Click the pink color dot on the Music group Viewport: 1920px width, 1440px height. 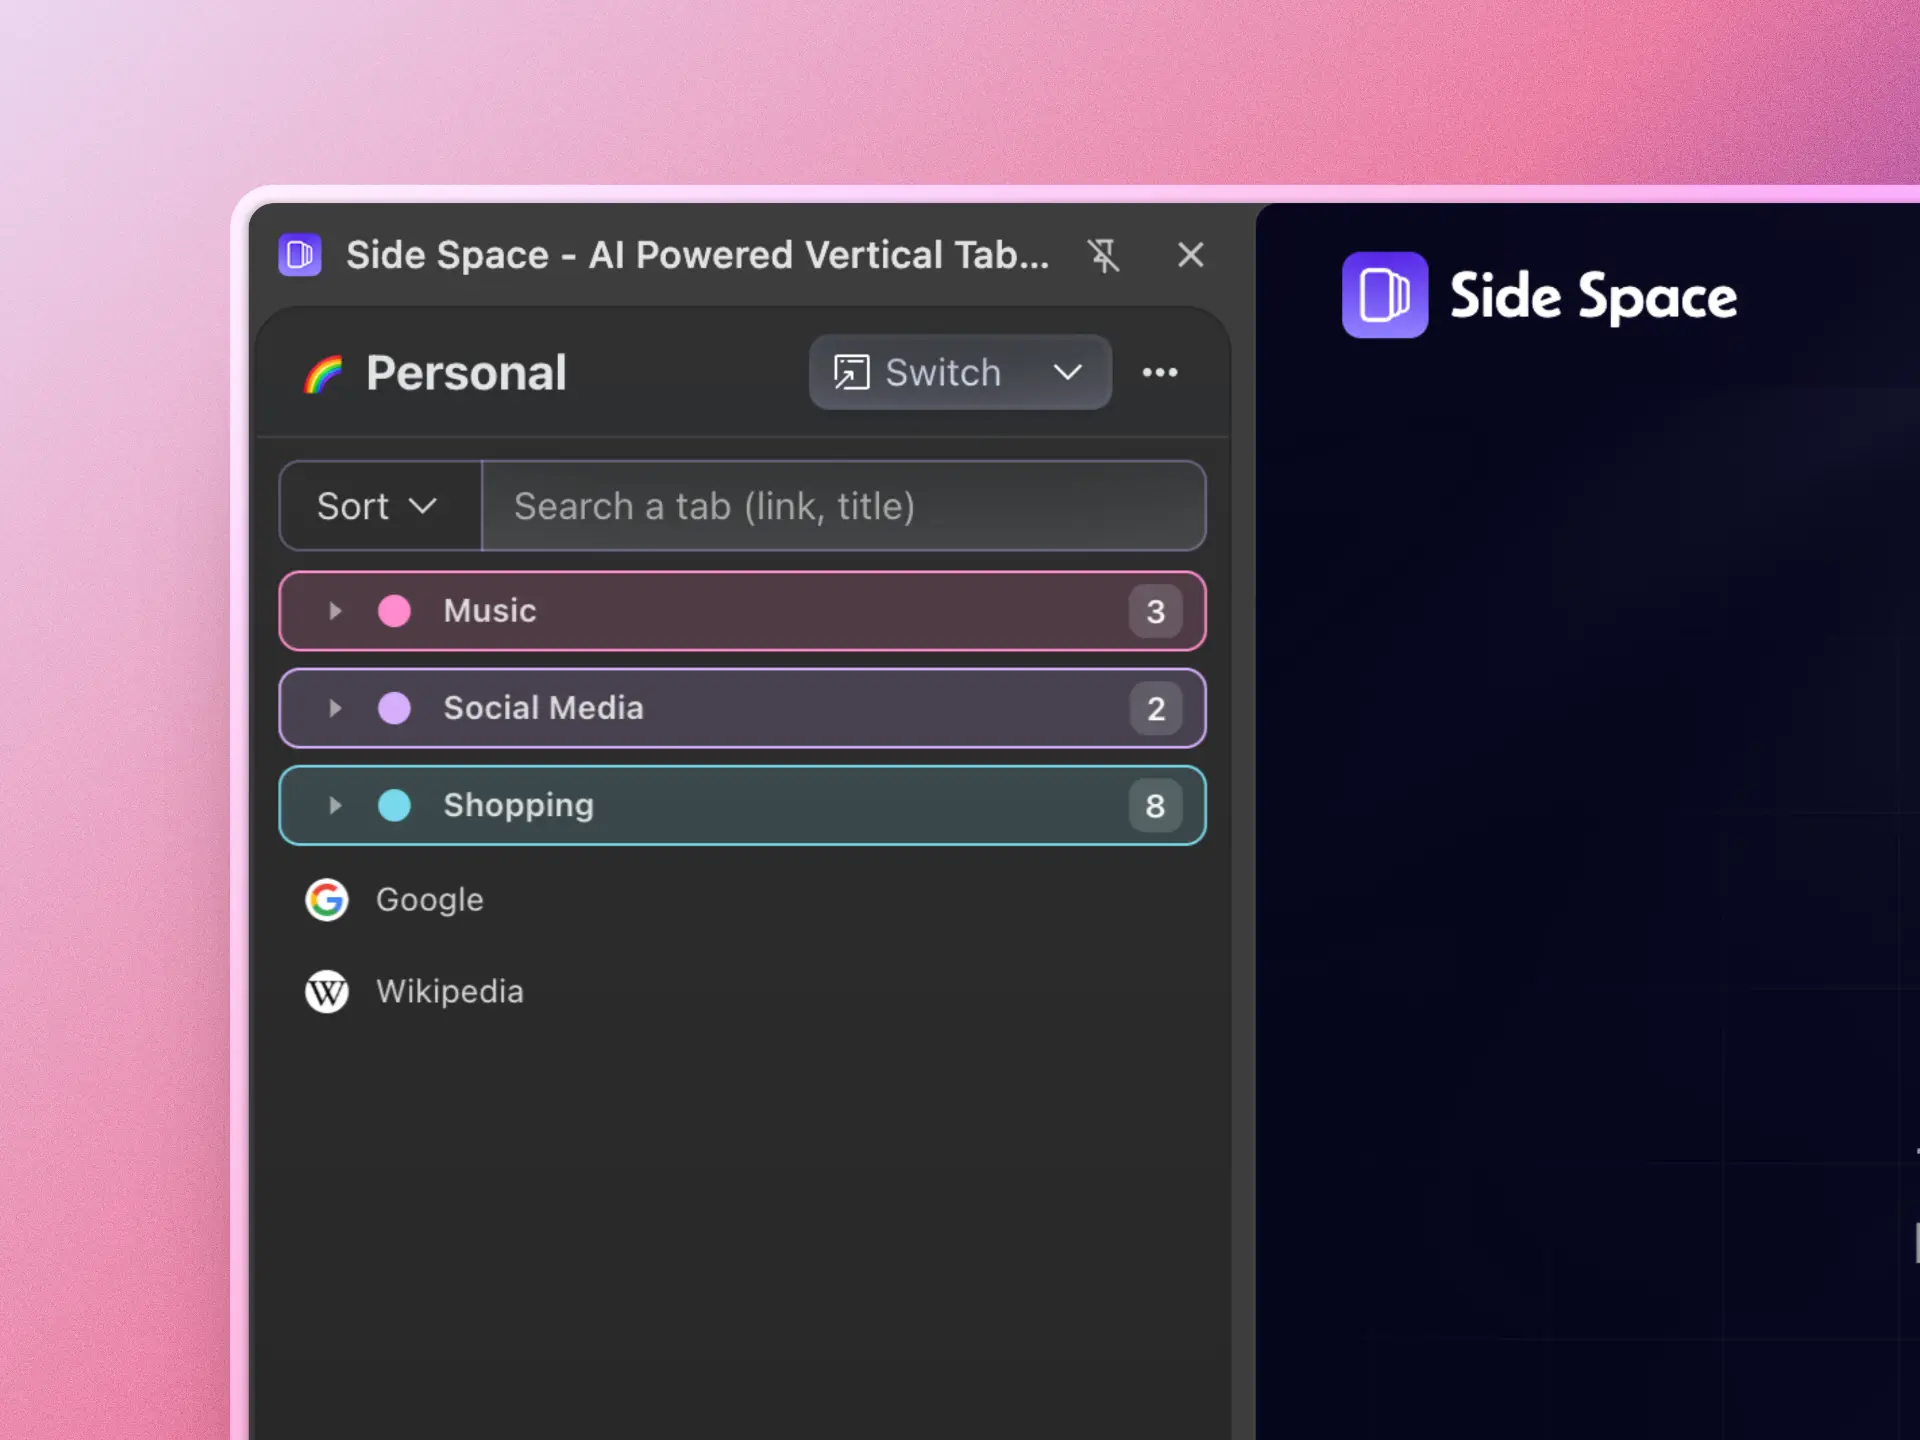tap(395, 611)
